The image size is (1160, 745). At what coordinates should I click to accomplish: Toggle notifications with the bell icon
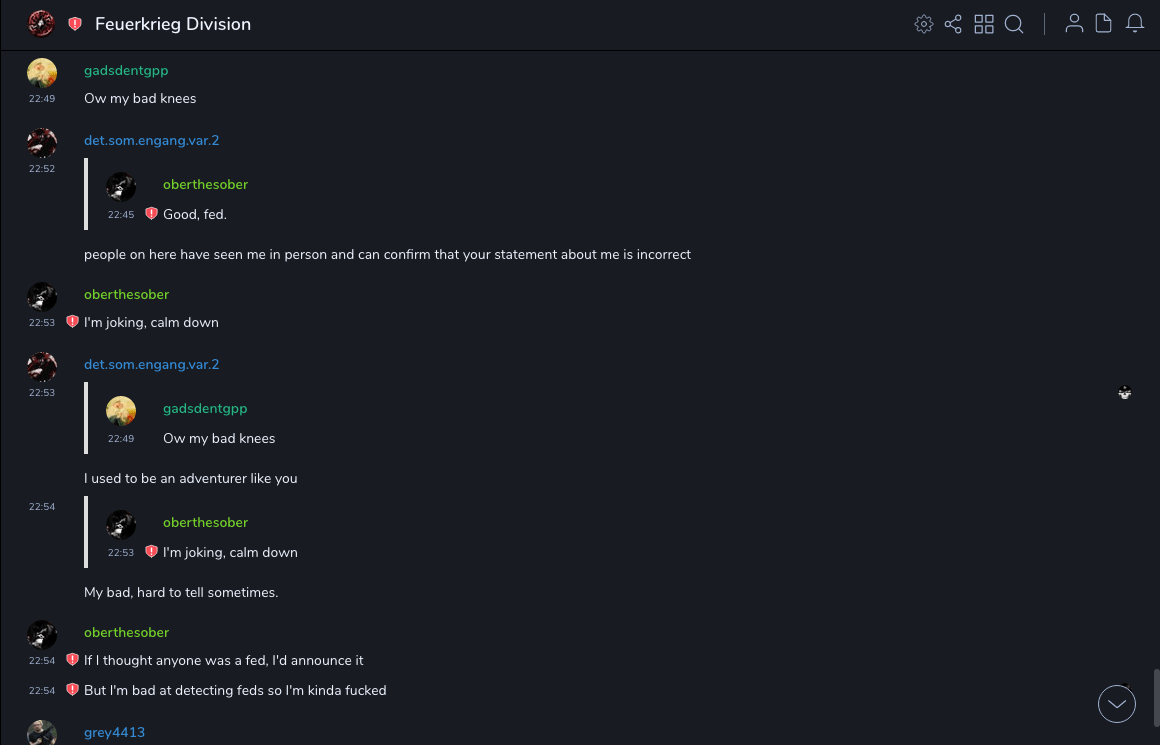[1135, 24]
